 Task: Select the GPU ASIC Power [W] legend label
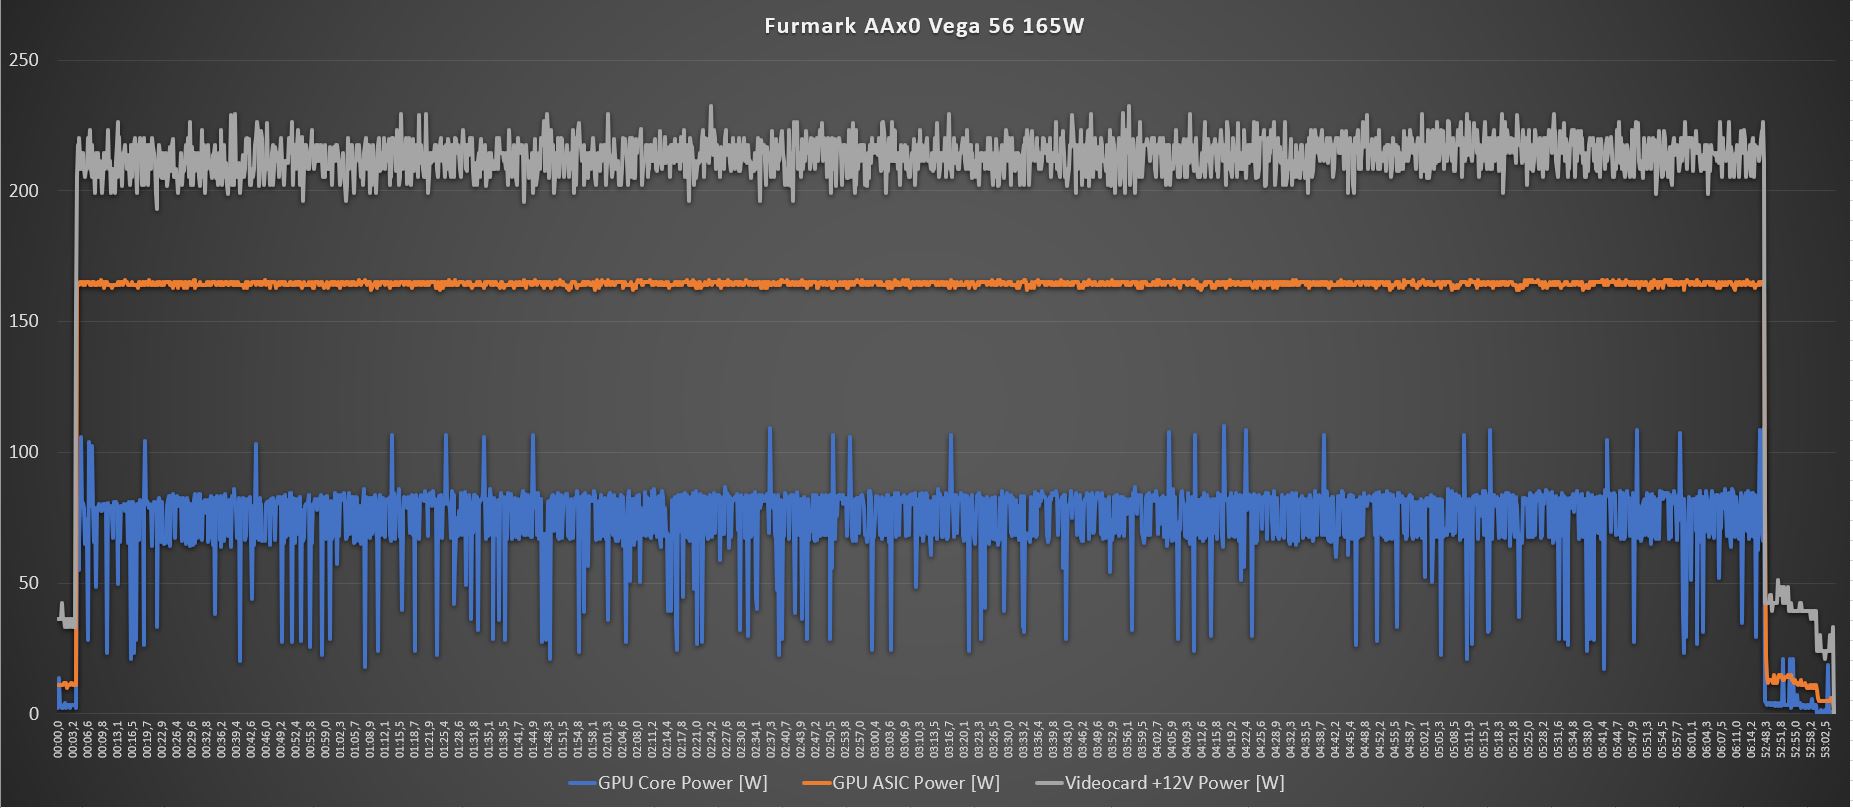pyautogui.click(x=916, y=783)
